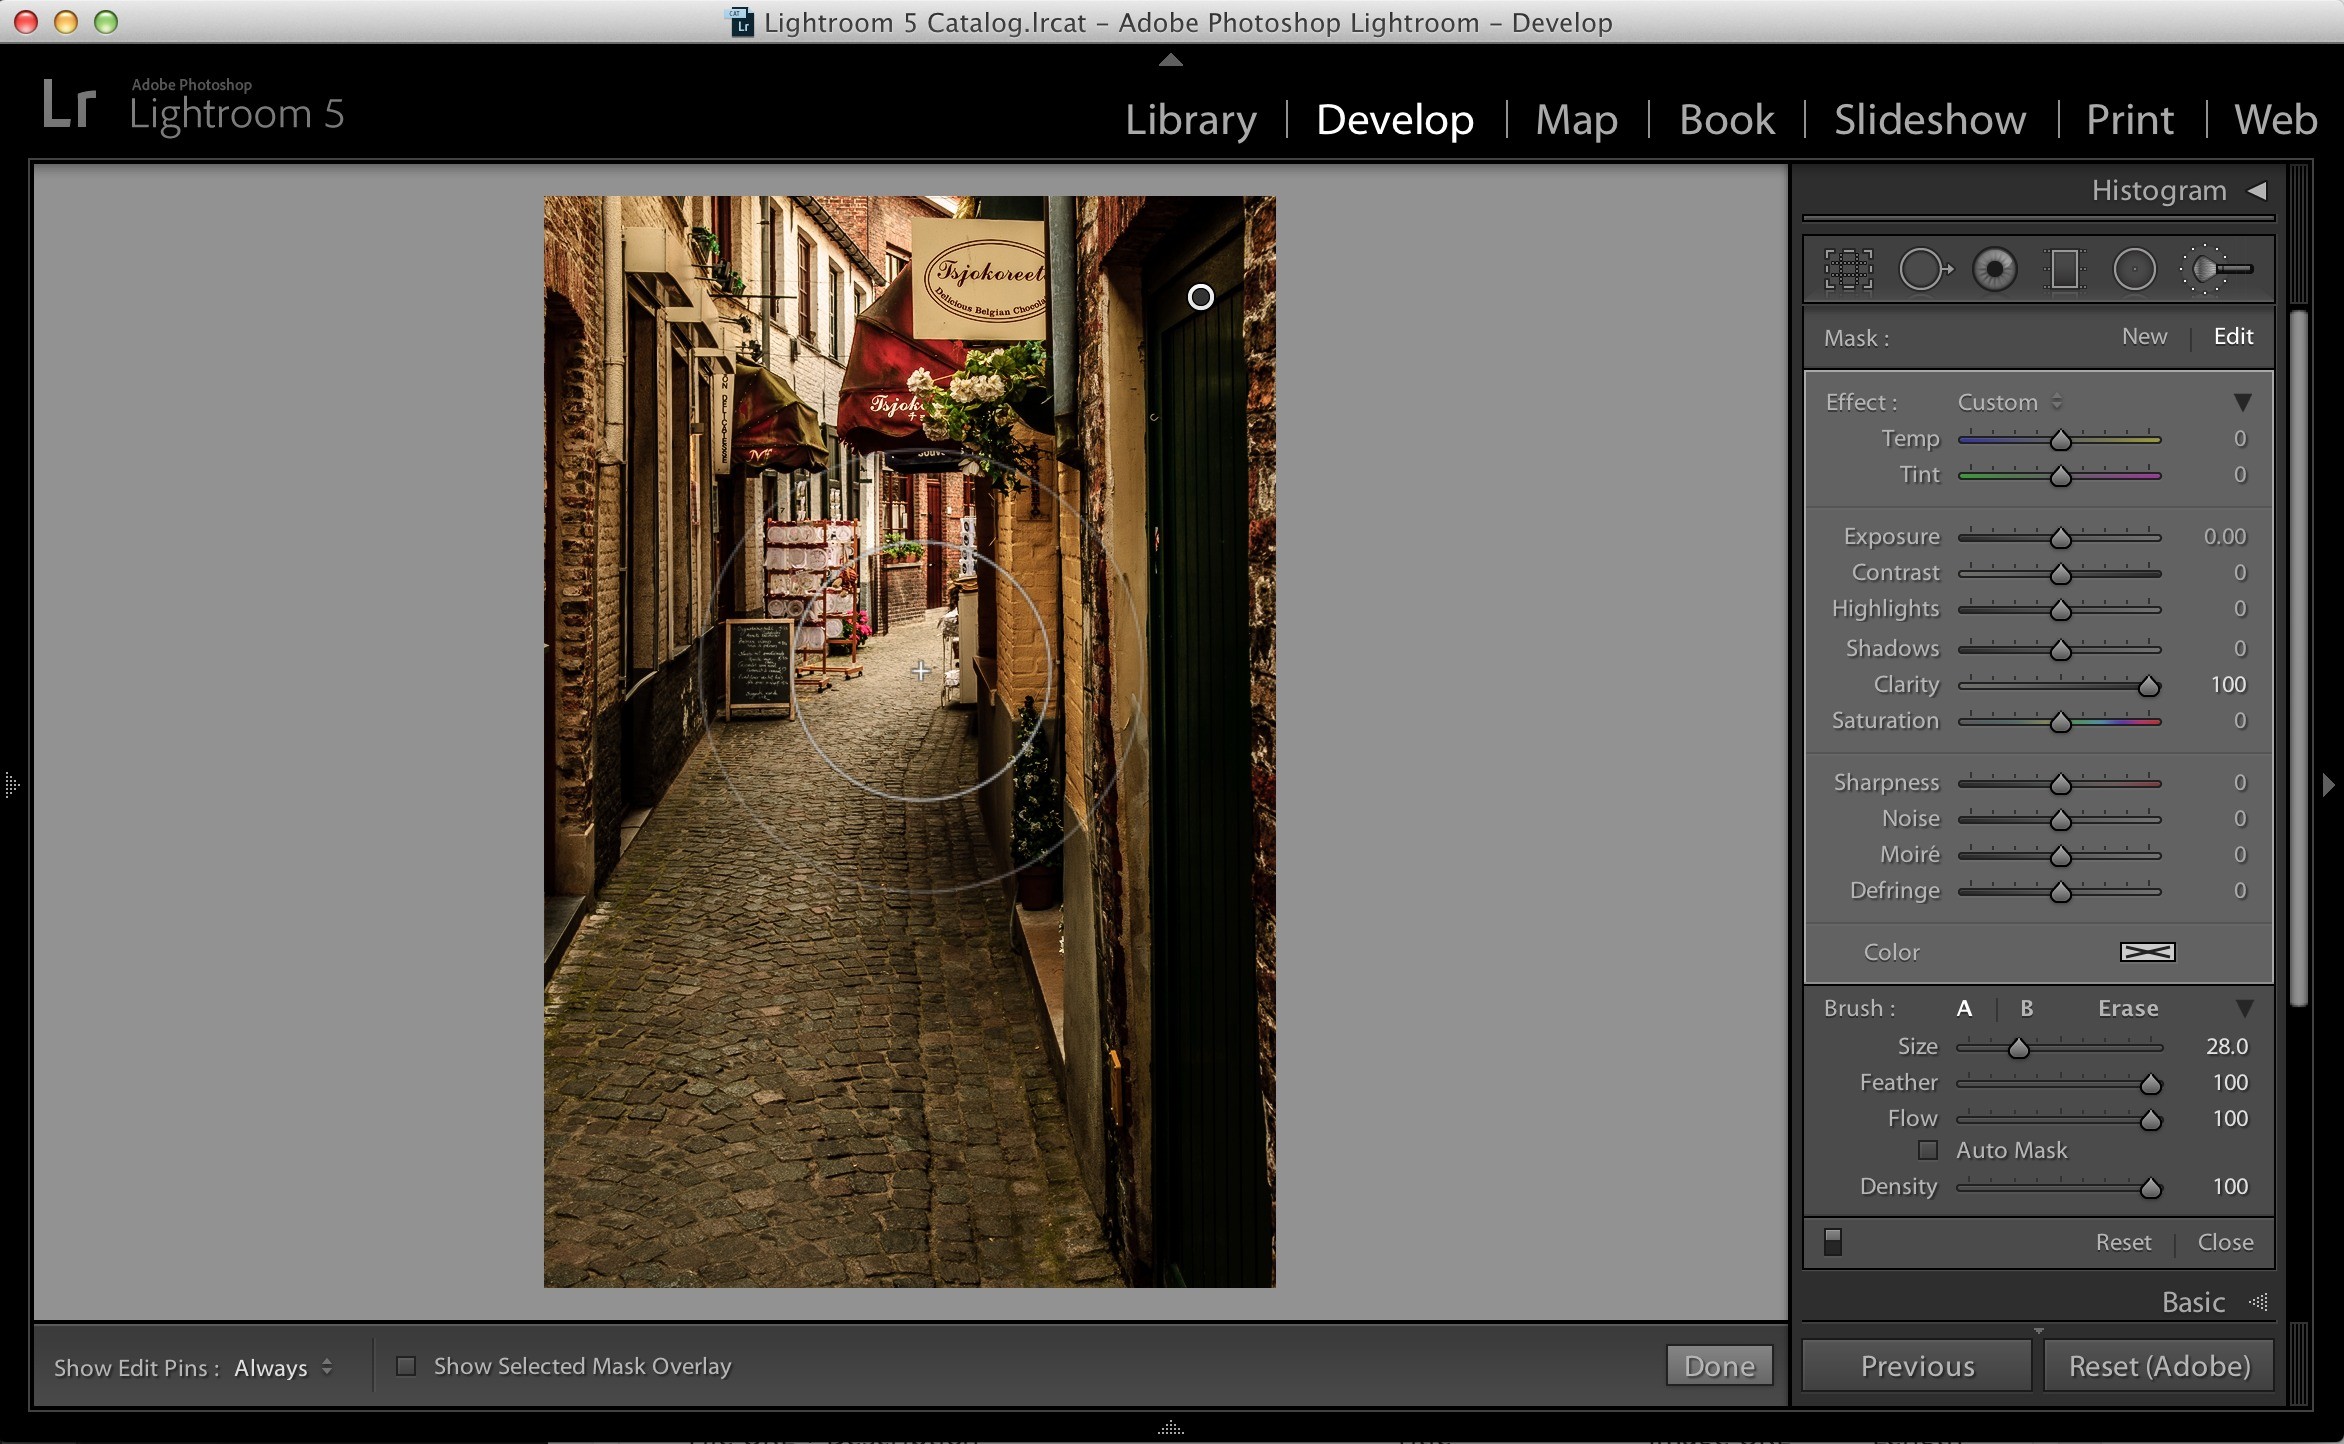Create a New mask
Image resolution: width=2344 pixels, height=1444 pixels.
click(x=2144, y=337)
